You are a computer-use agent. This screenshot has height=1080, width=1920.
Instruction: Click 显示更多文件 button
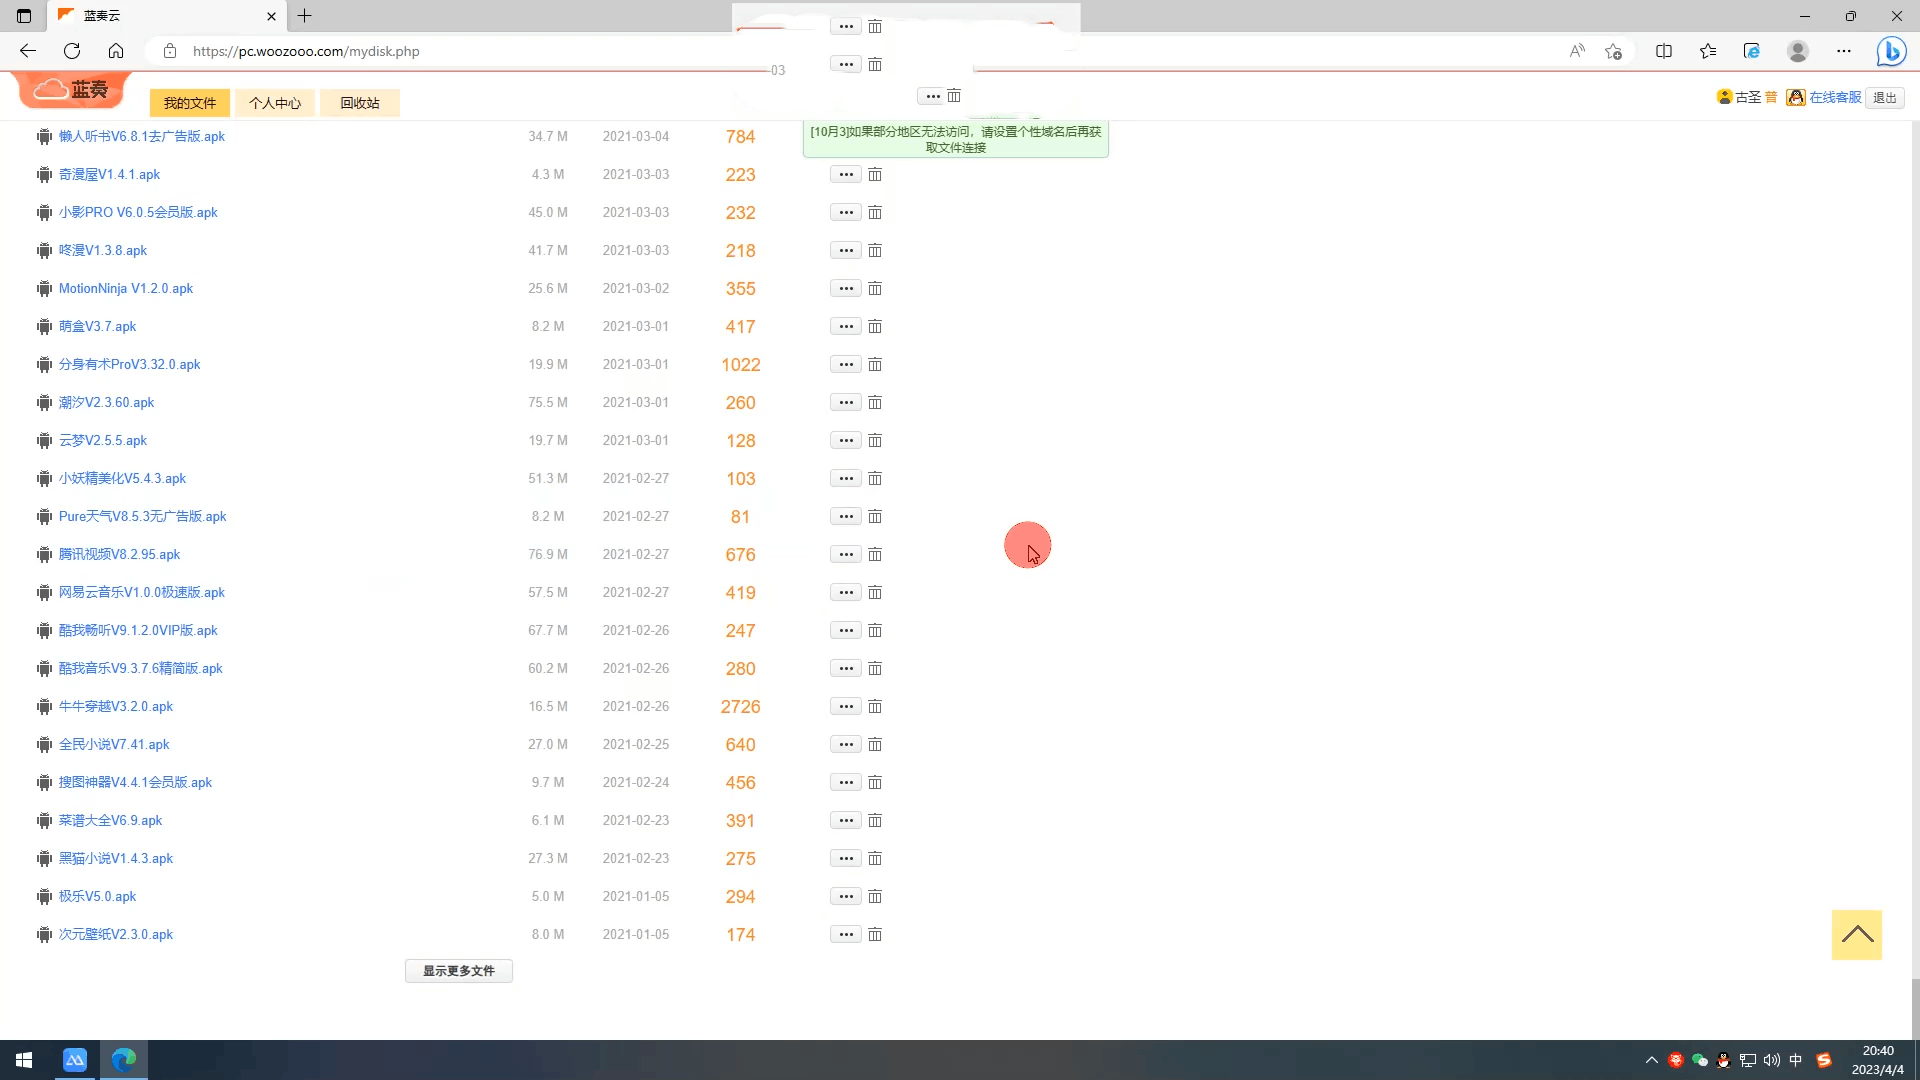point(459,971)
